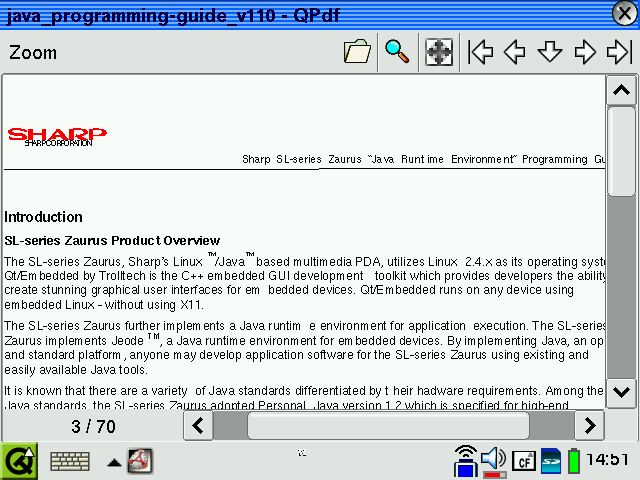Show the on-screen keyboard
640x480 pixels.
pos(70,462)
